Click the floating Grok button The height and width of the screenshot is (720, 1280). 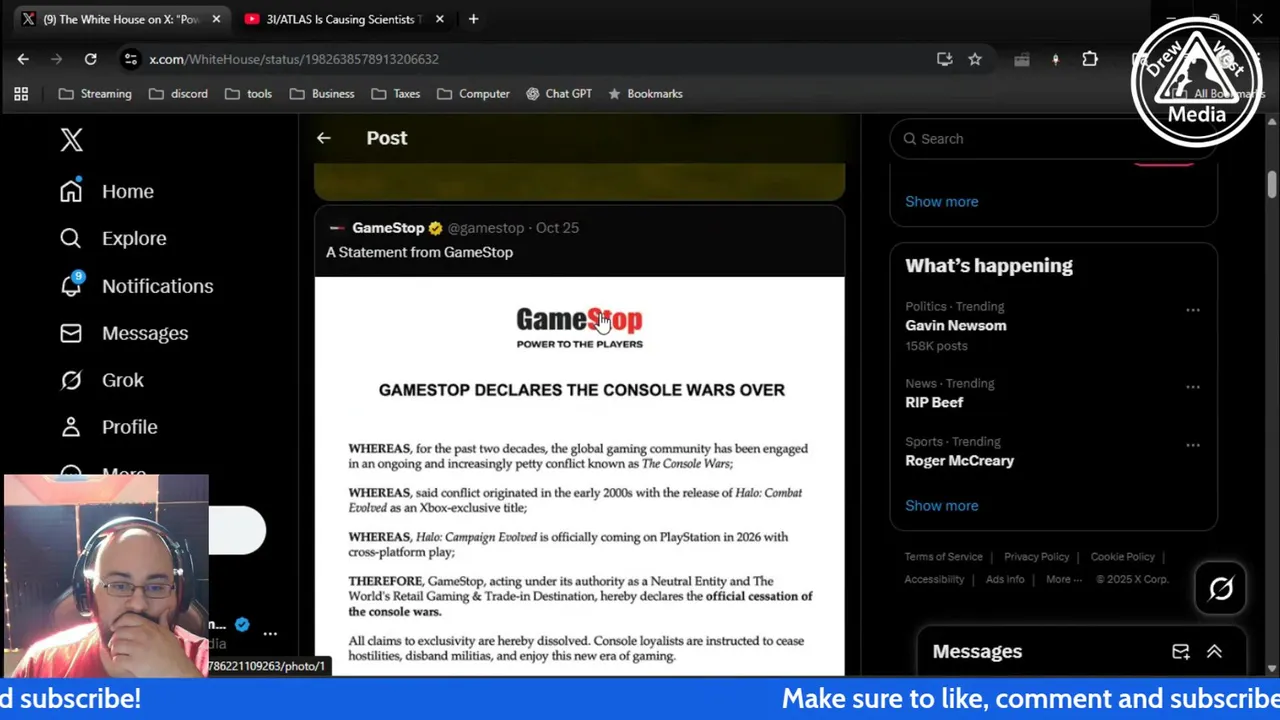click(x=1221, y=589)
